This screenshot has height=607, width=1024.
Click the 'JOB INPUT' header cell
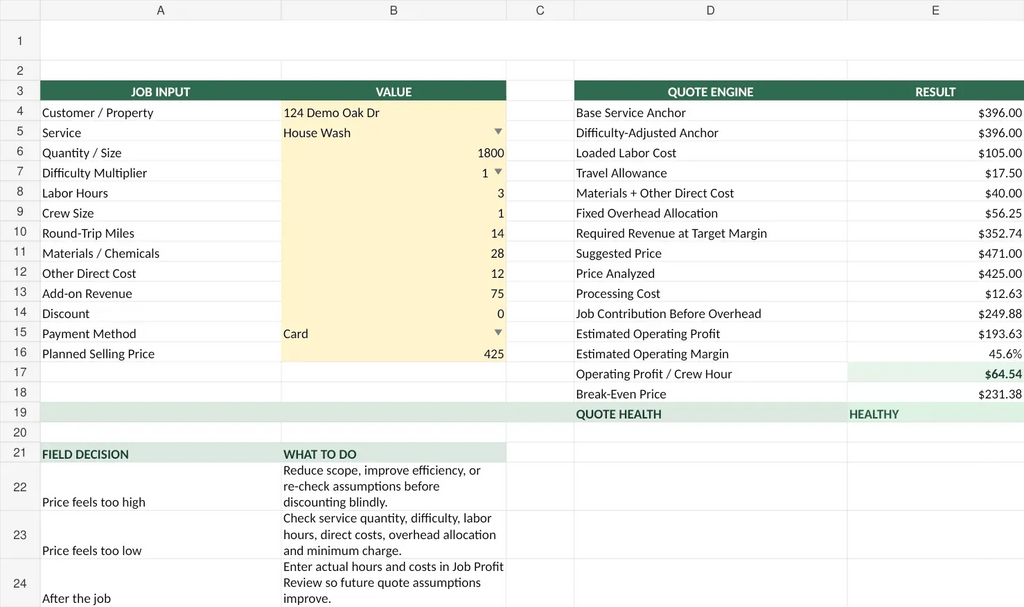point(161,91)
